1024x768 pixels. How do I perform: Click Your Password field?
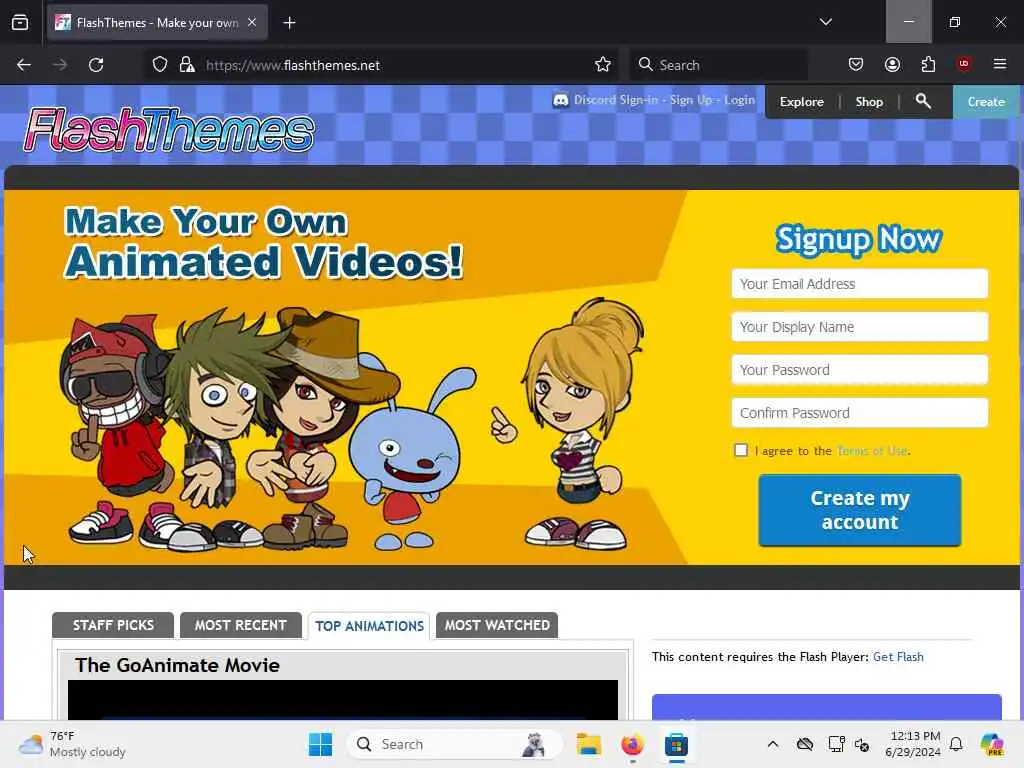(x=859, y=370)
